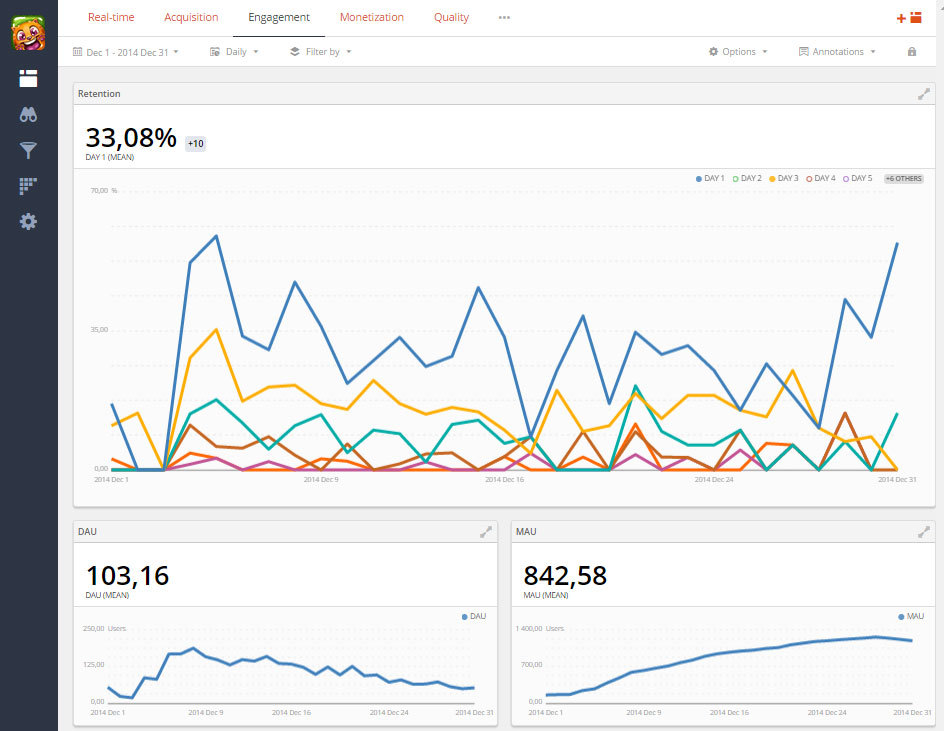
Task: Click the DAU (MEAN) label
Action: [x=107, y=595]
